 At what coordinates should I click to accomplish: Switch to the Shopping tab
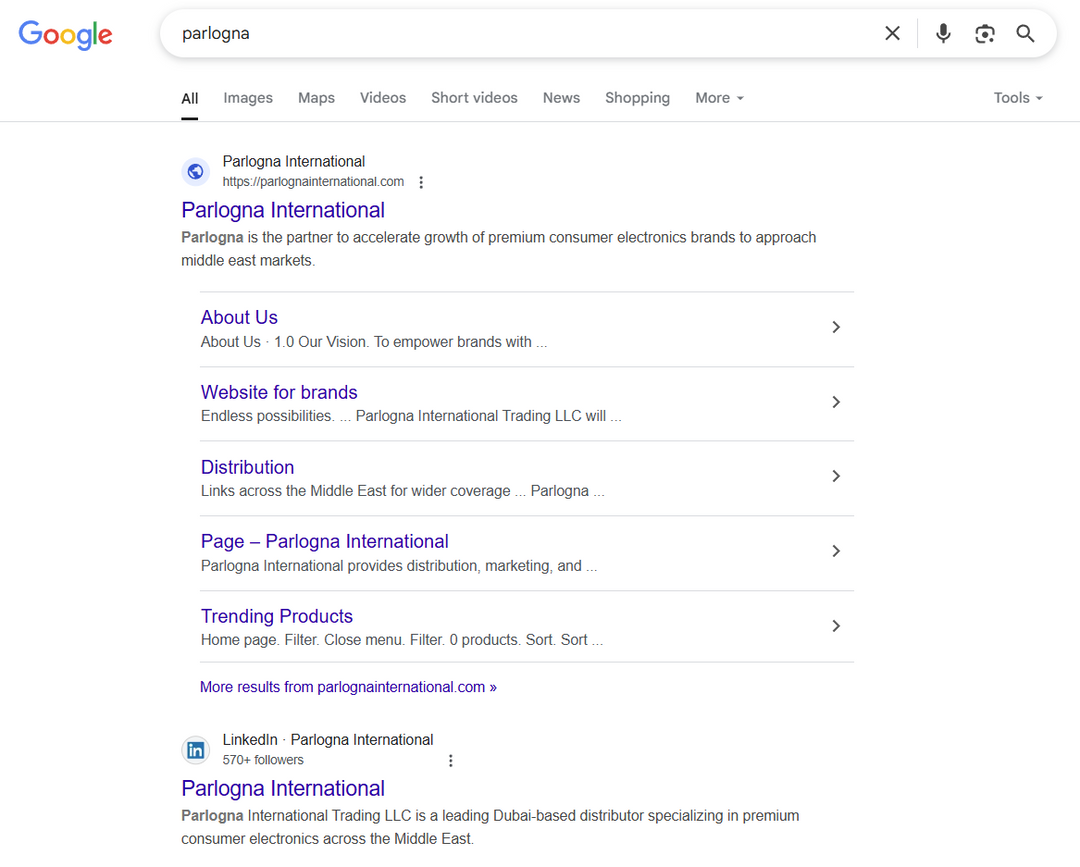[x=637, y=98]
